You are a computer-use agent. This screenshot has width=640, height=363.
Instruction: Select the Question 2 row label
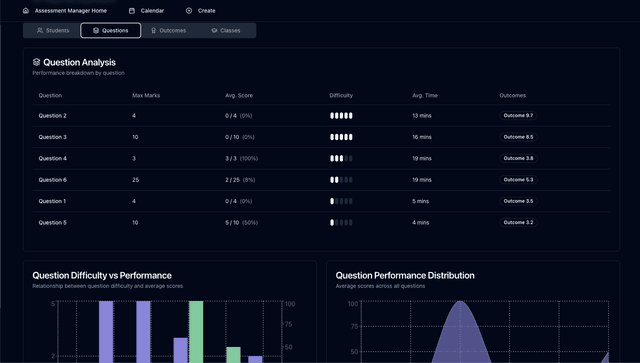click(x=53, y=116)
